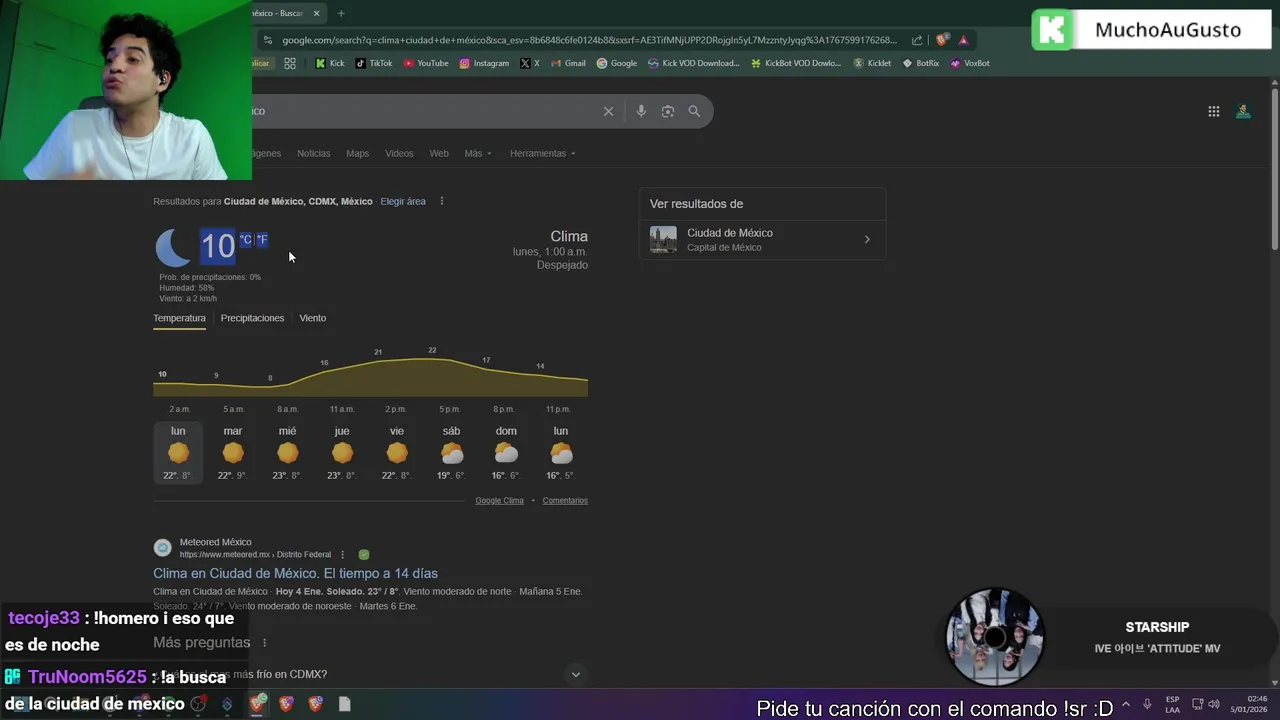Open Google Lens image search

click(668, 111)
